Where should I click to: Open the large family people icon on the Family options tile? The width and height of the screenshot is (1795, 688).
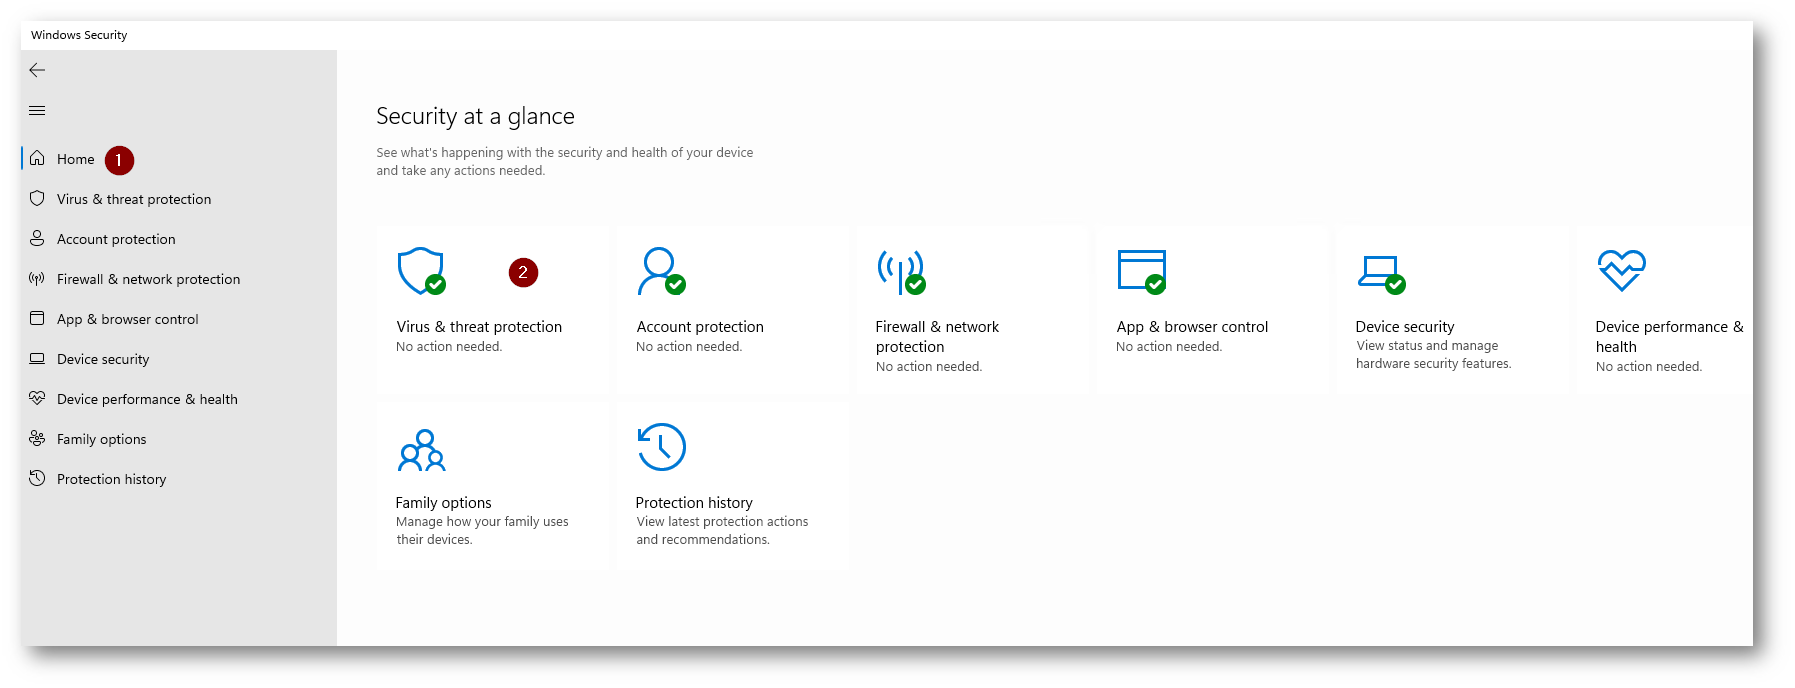[x=422, y=450]
